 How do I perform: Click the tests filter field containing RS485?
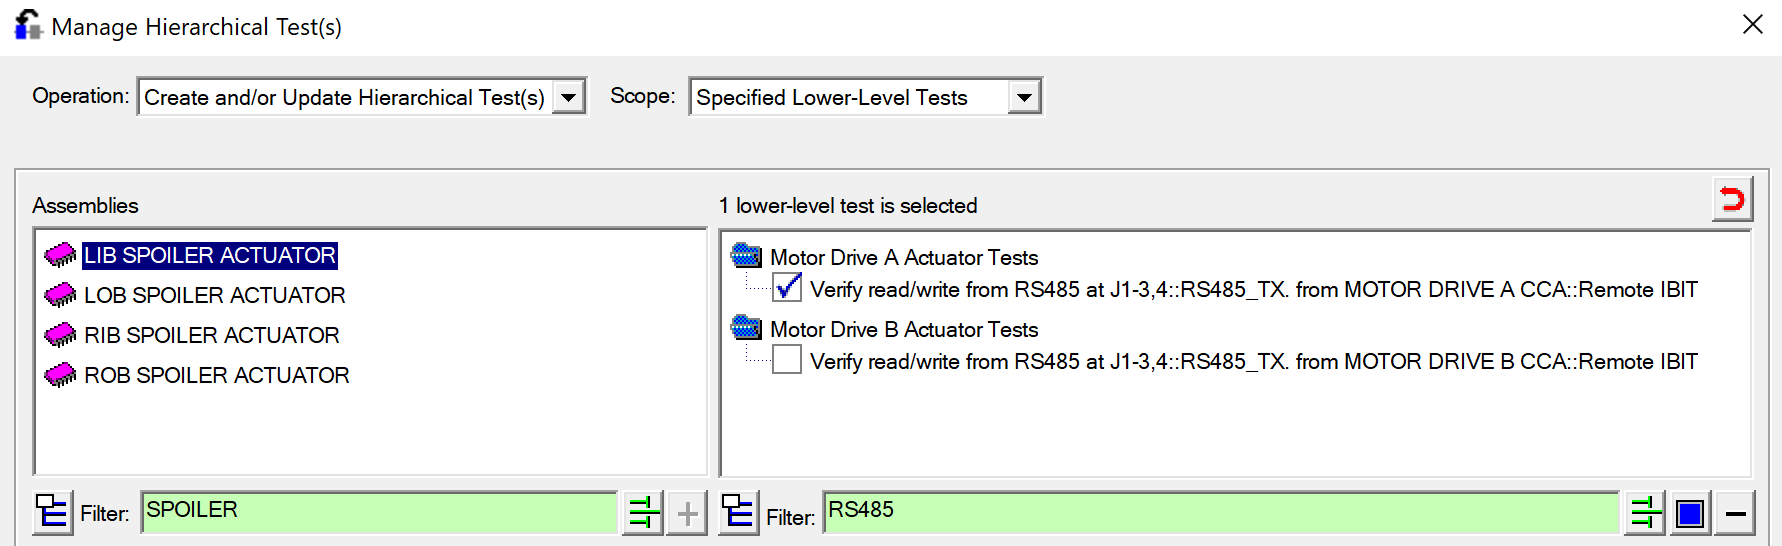1220,511
